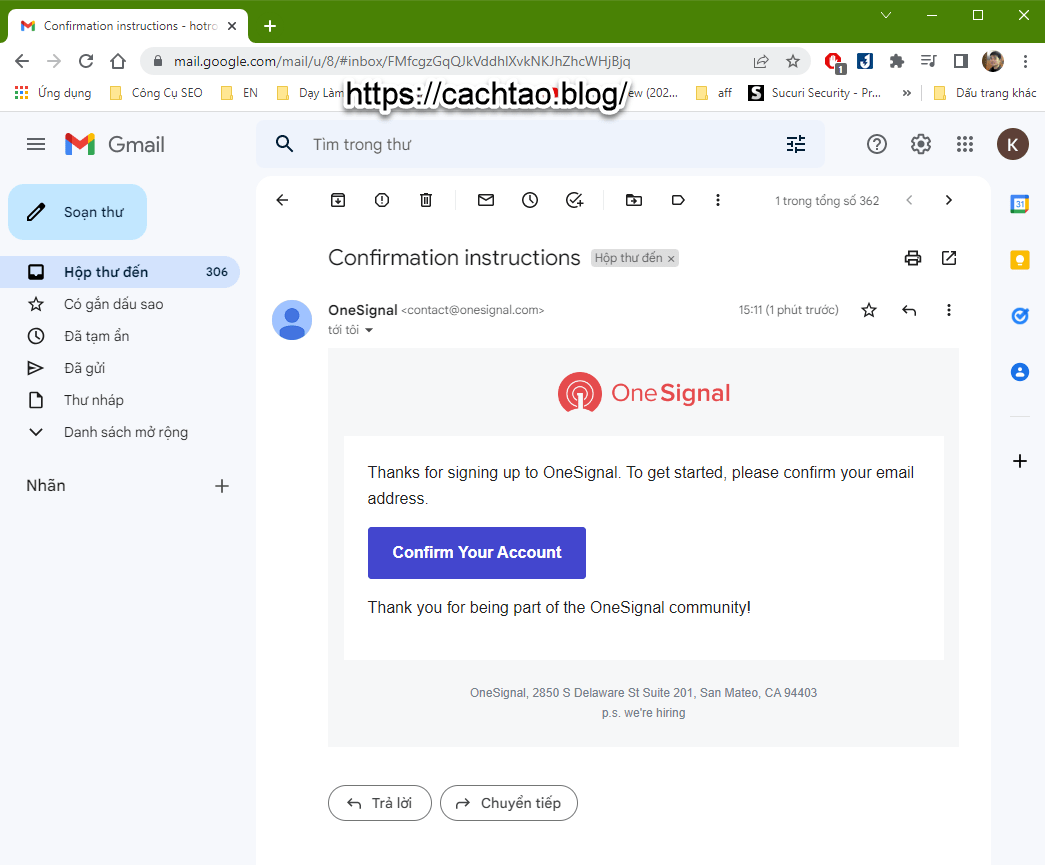Viewport: 1045px width, 865px height.
Task: Open Gmail support help icon
Action: [877, 144]
